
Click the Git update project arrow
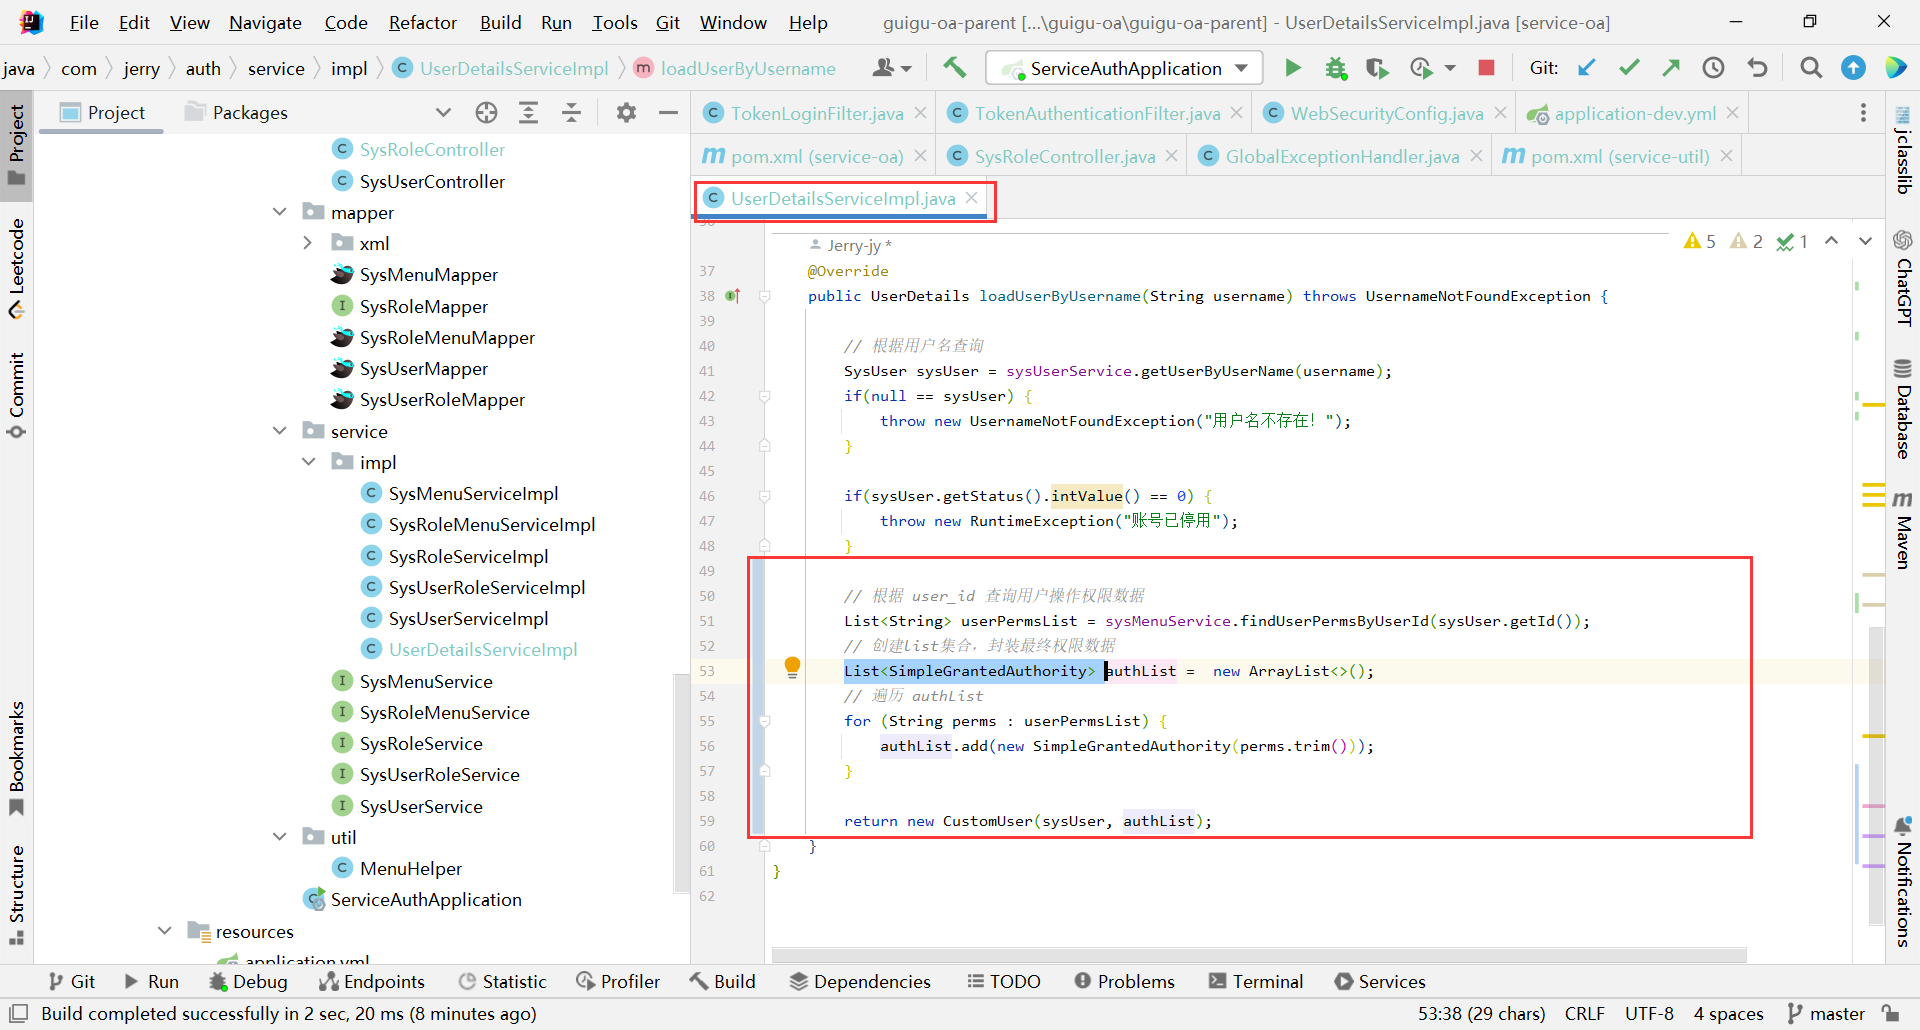(x=1586, y=68)
